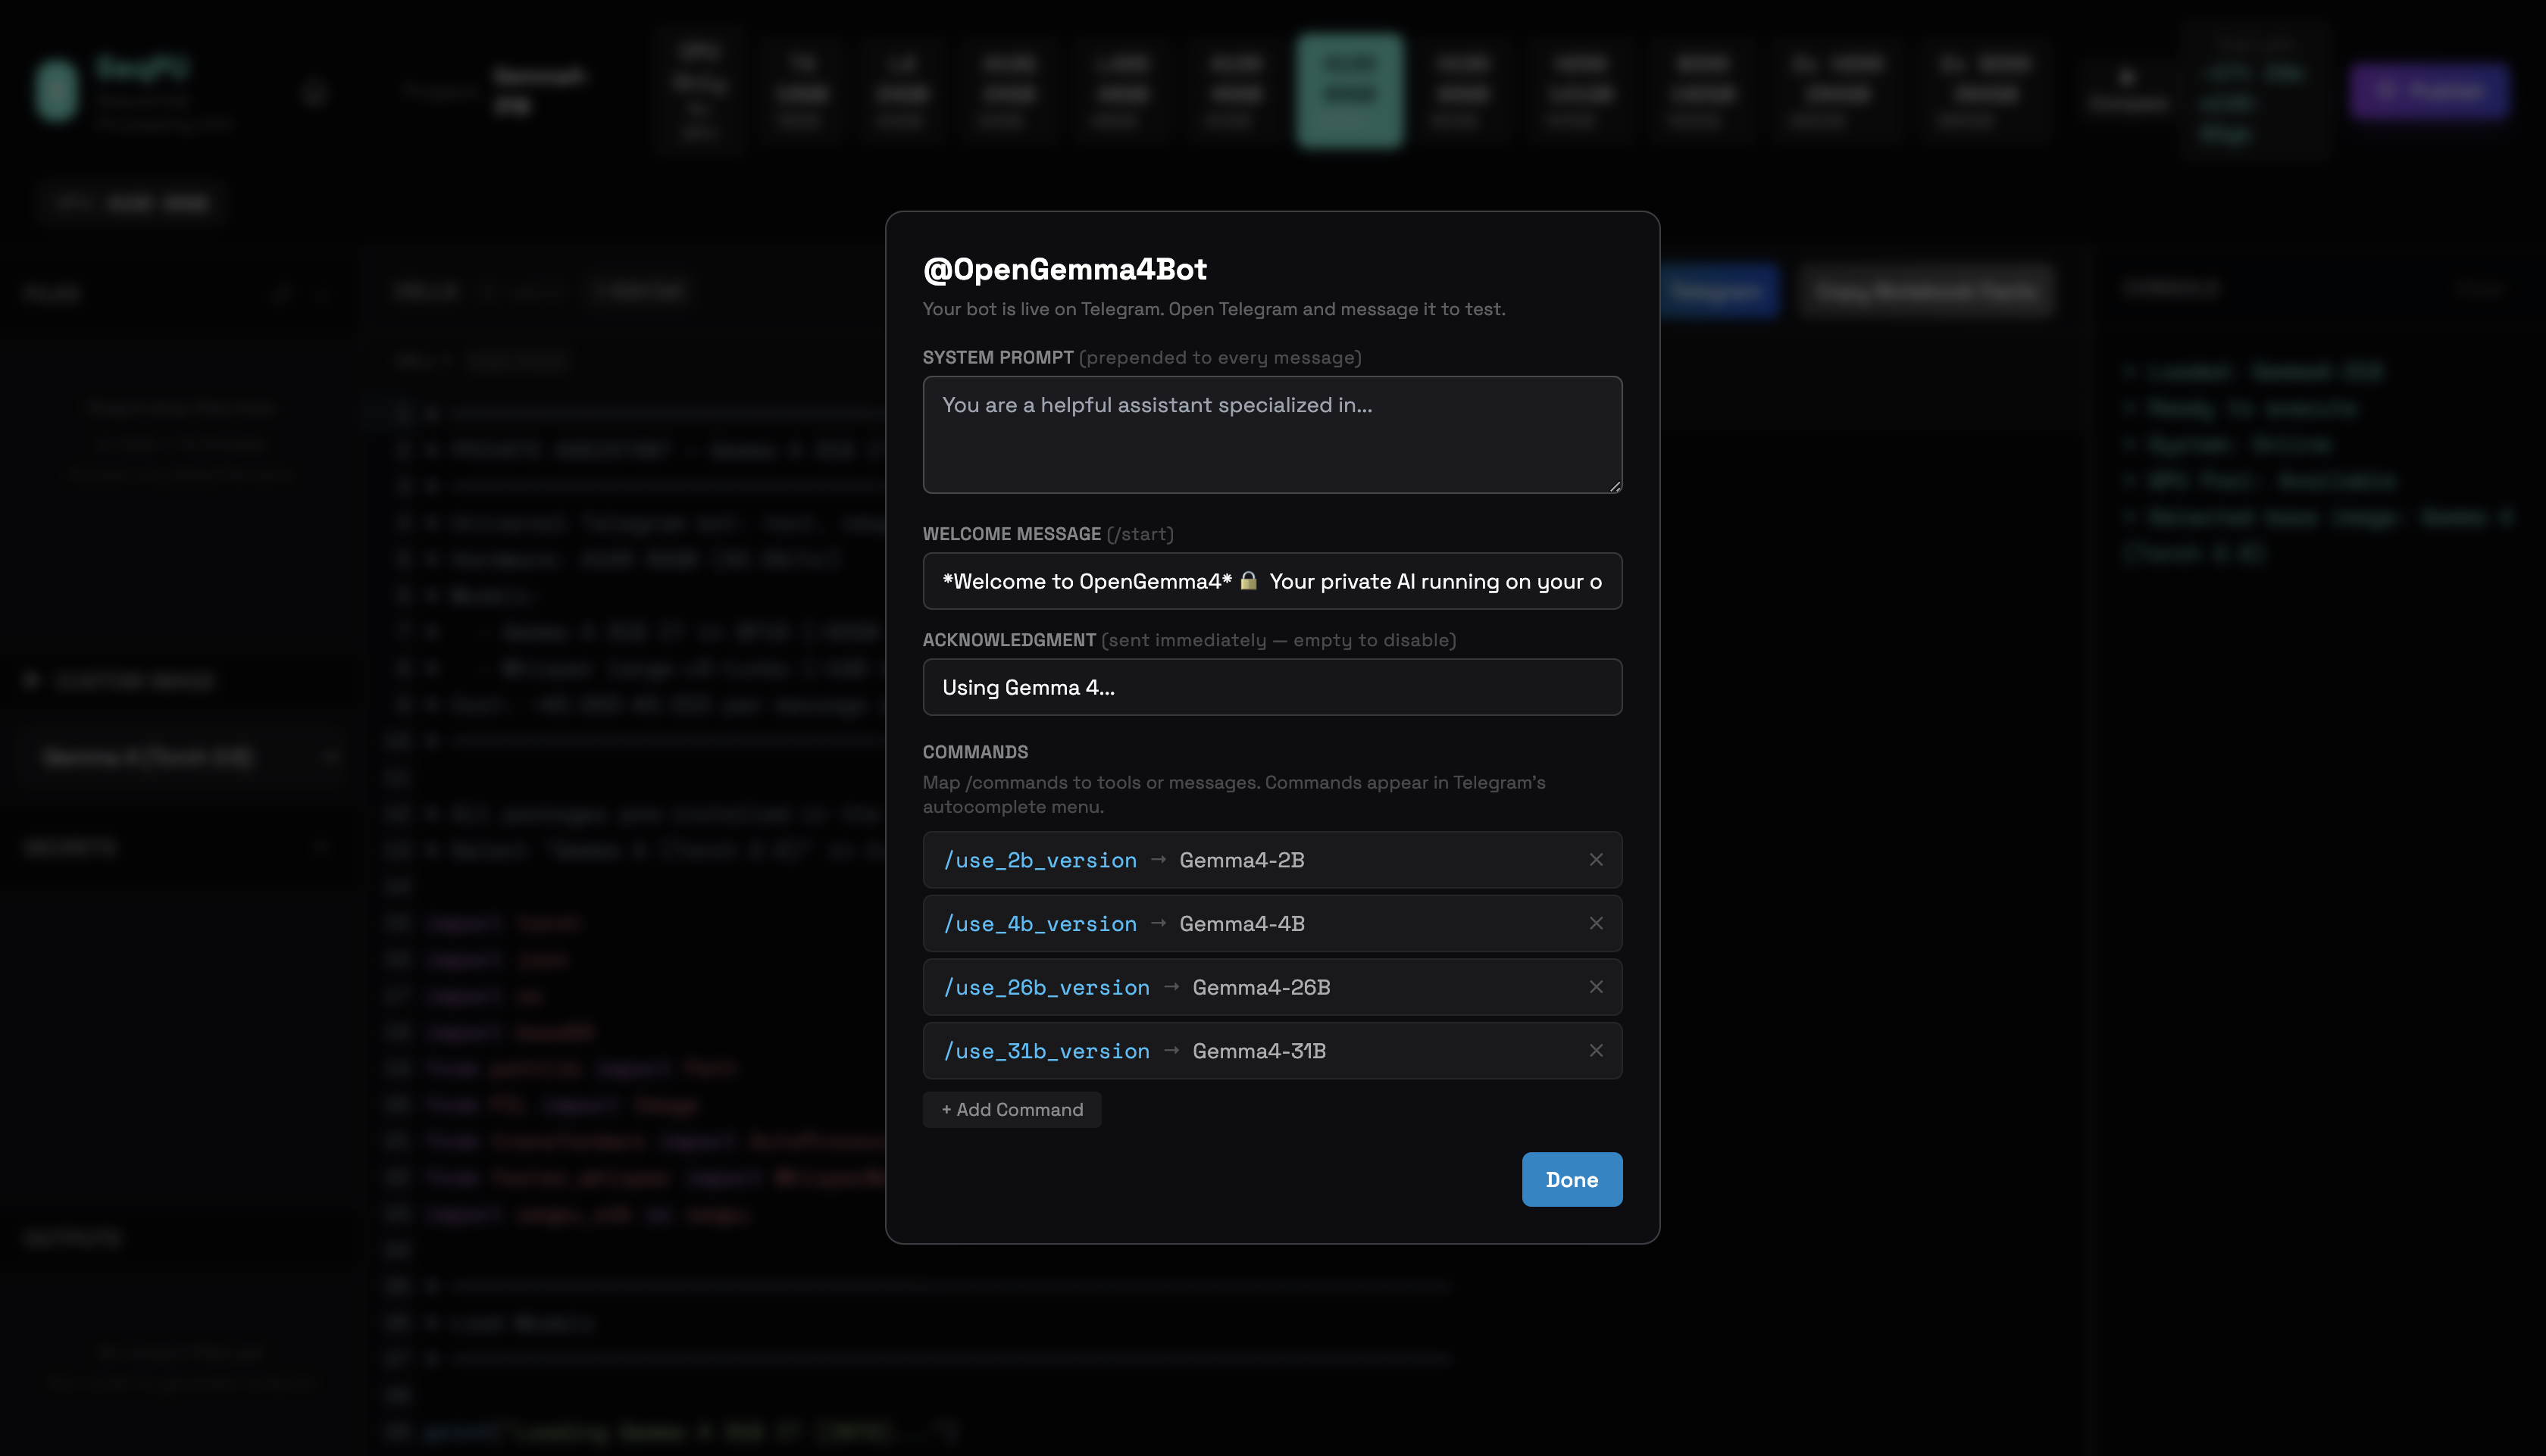Select the /use_26b_version command row
Screen dimensions: 2546x1456
tap(1272, 987)
